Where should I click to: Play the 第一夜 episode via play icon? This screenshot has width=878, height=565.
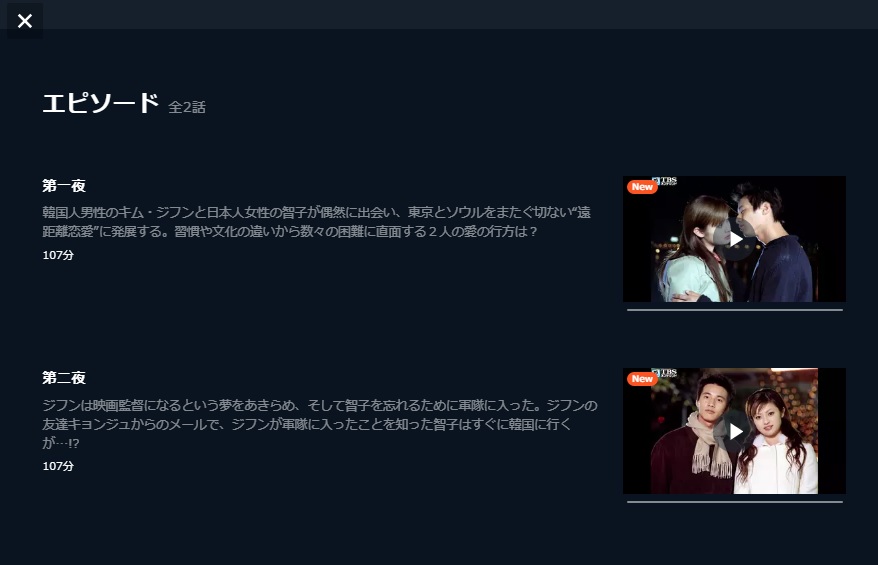click(735, 240)
